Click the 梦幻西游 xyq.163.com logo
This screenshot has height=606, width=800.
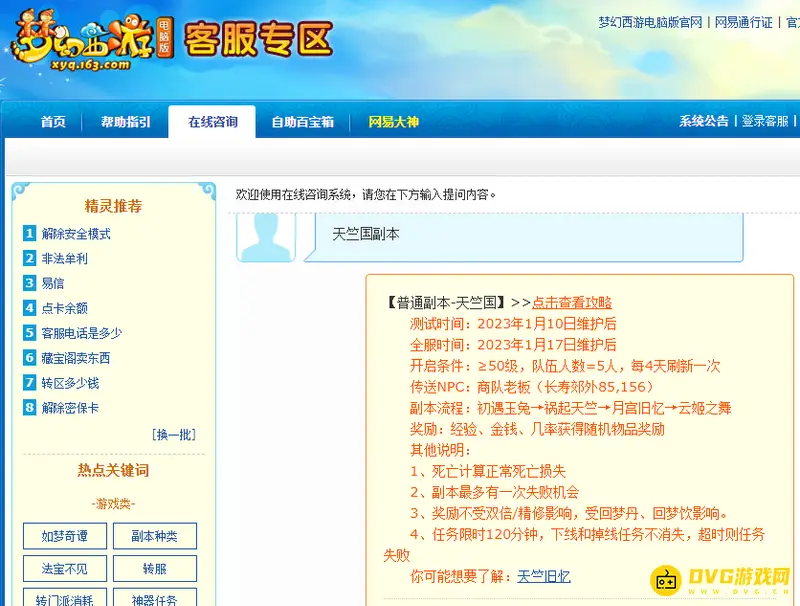point(92,42)
